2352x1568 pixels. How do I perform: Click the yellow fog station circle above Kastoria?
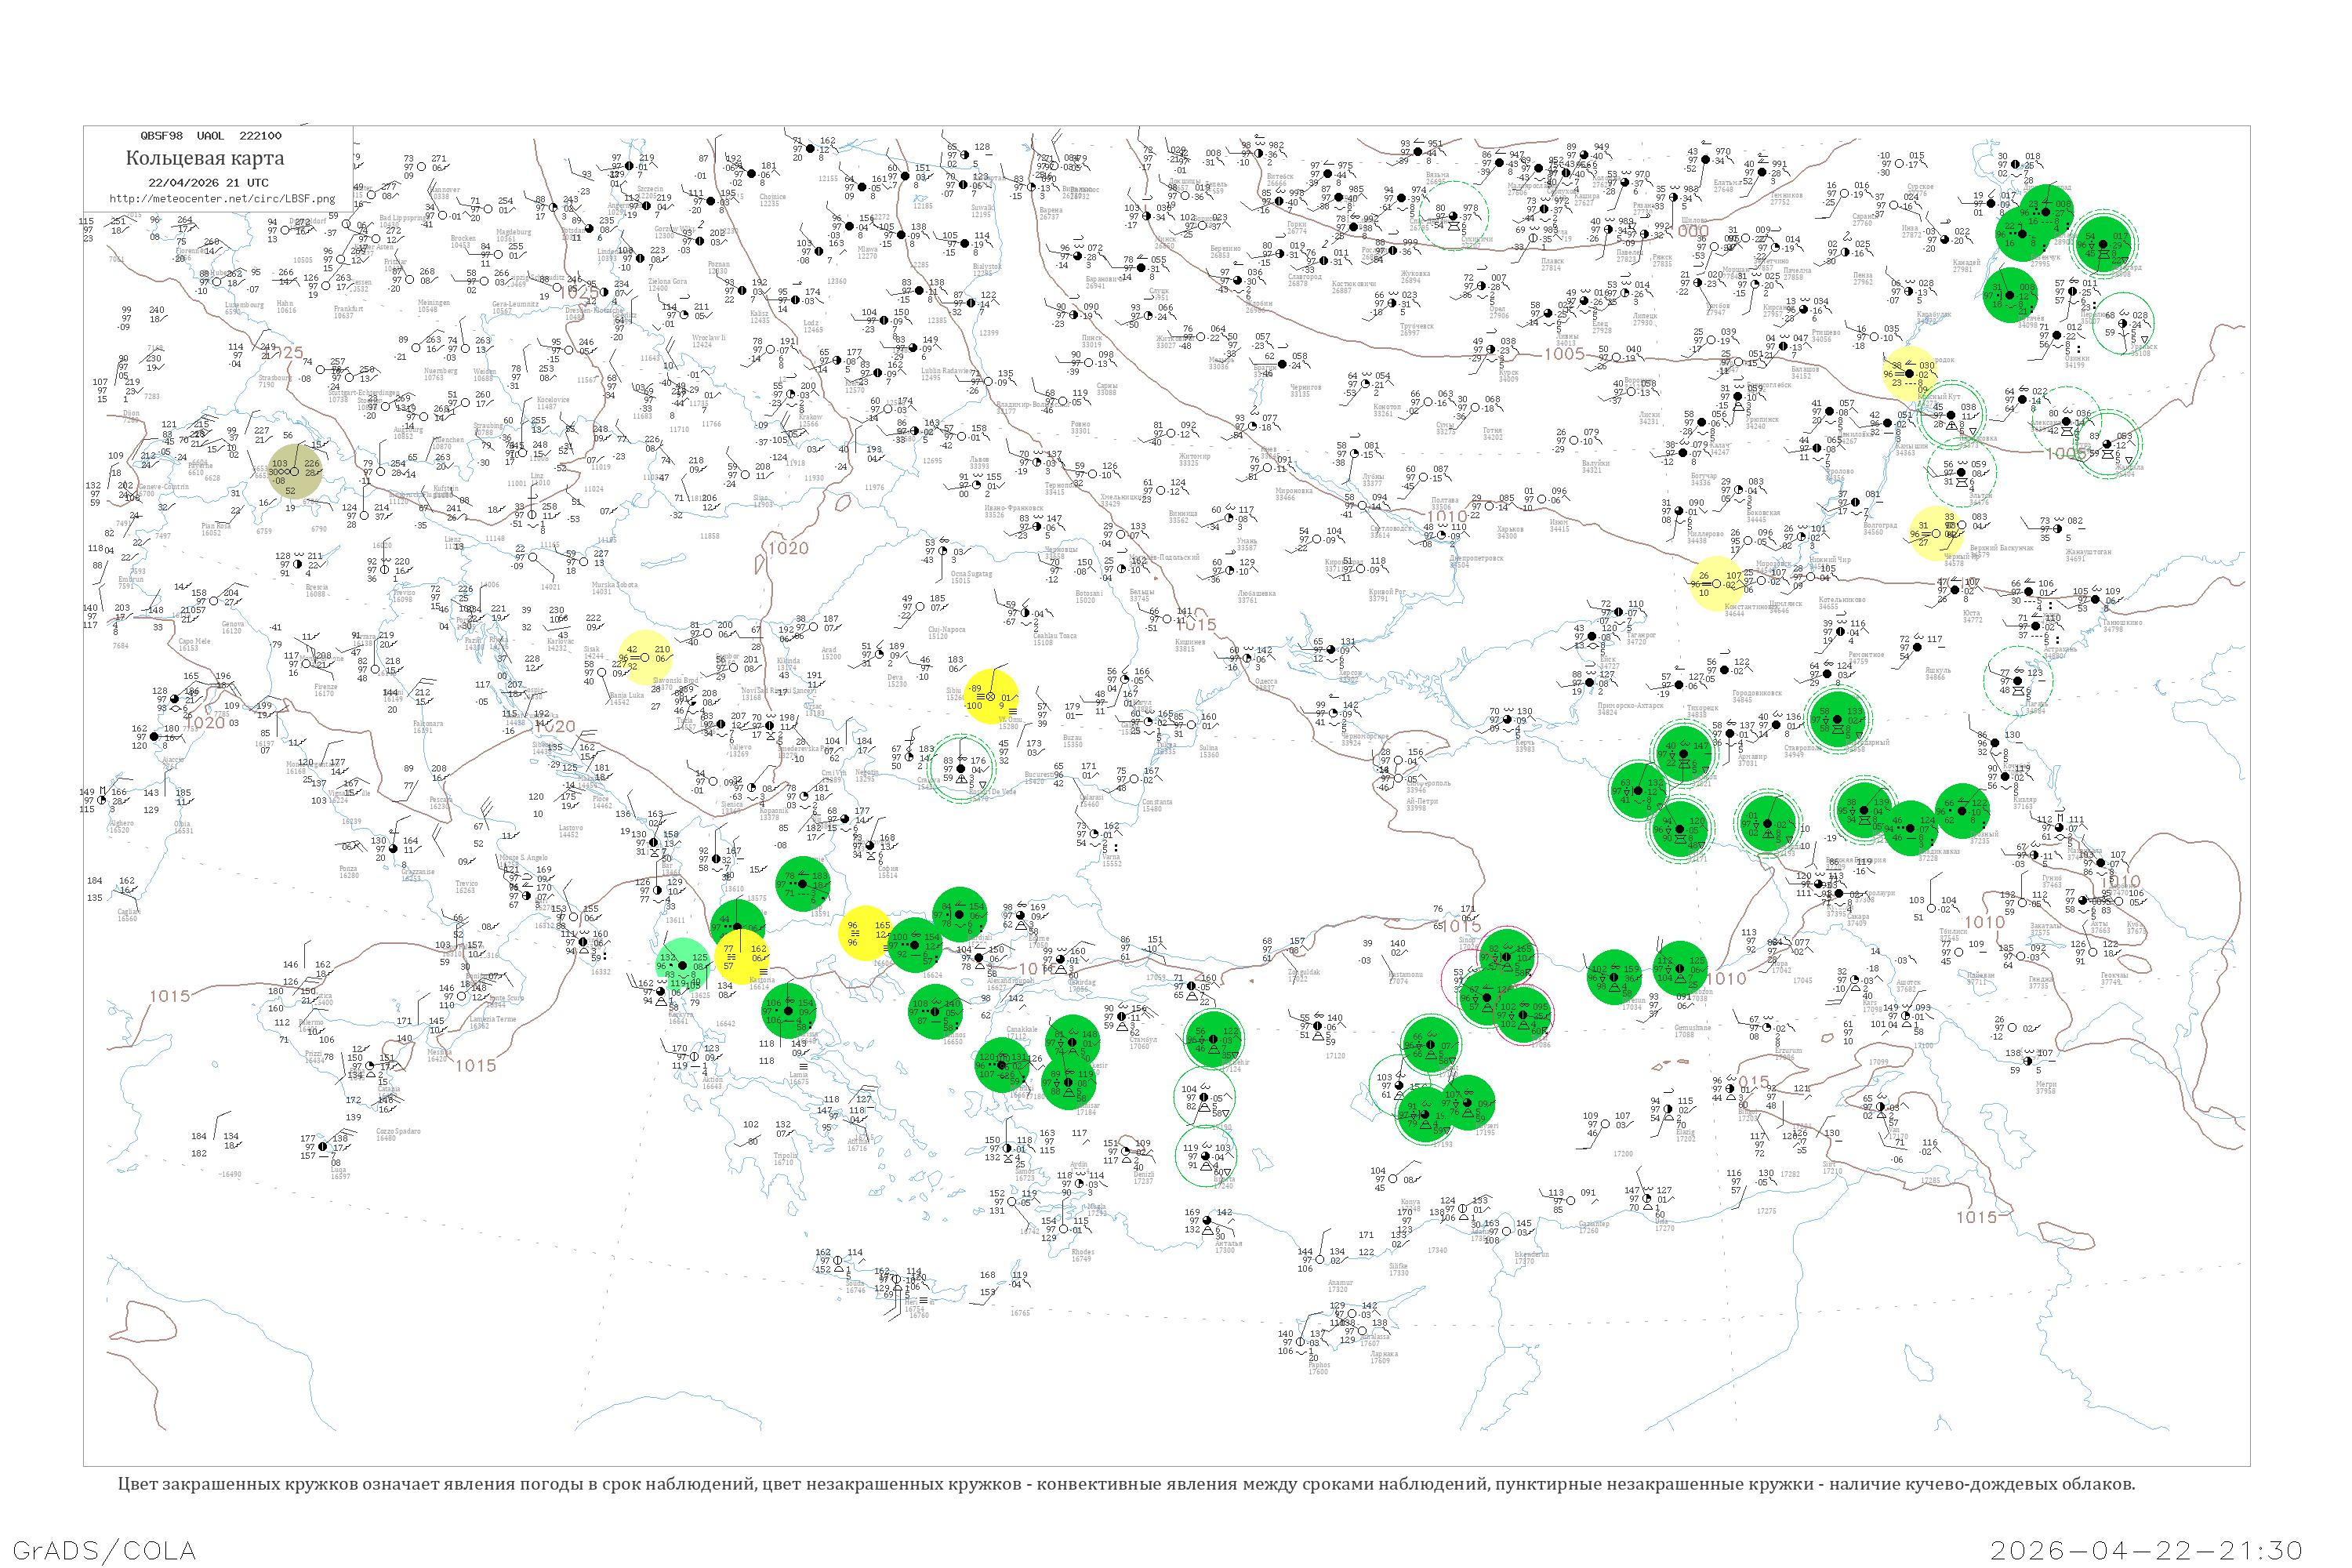(740, 956)
